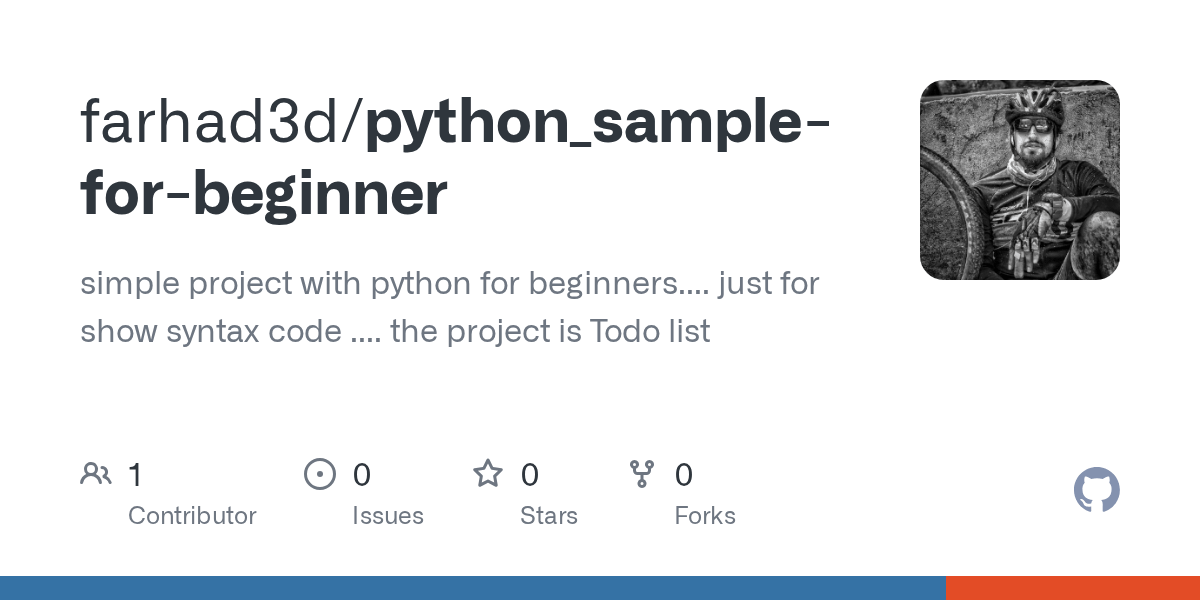Click the forks count zero
This screenshot has height=600, width=1200.
pyautogui.click(x=684, y=475)
